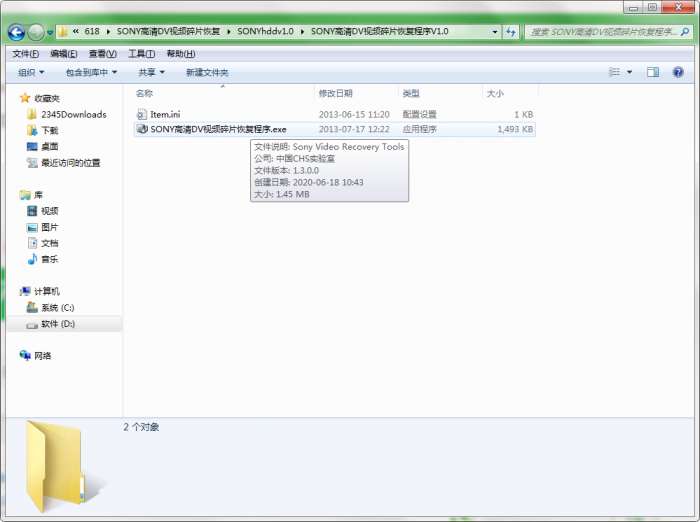Open the 音乐 library
The image size is (700, 522).
click(x=50, y=259)
